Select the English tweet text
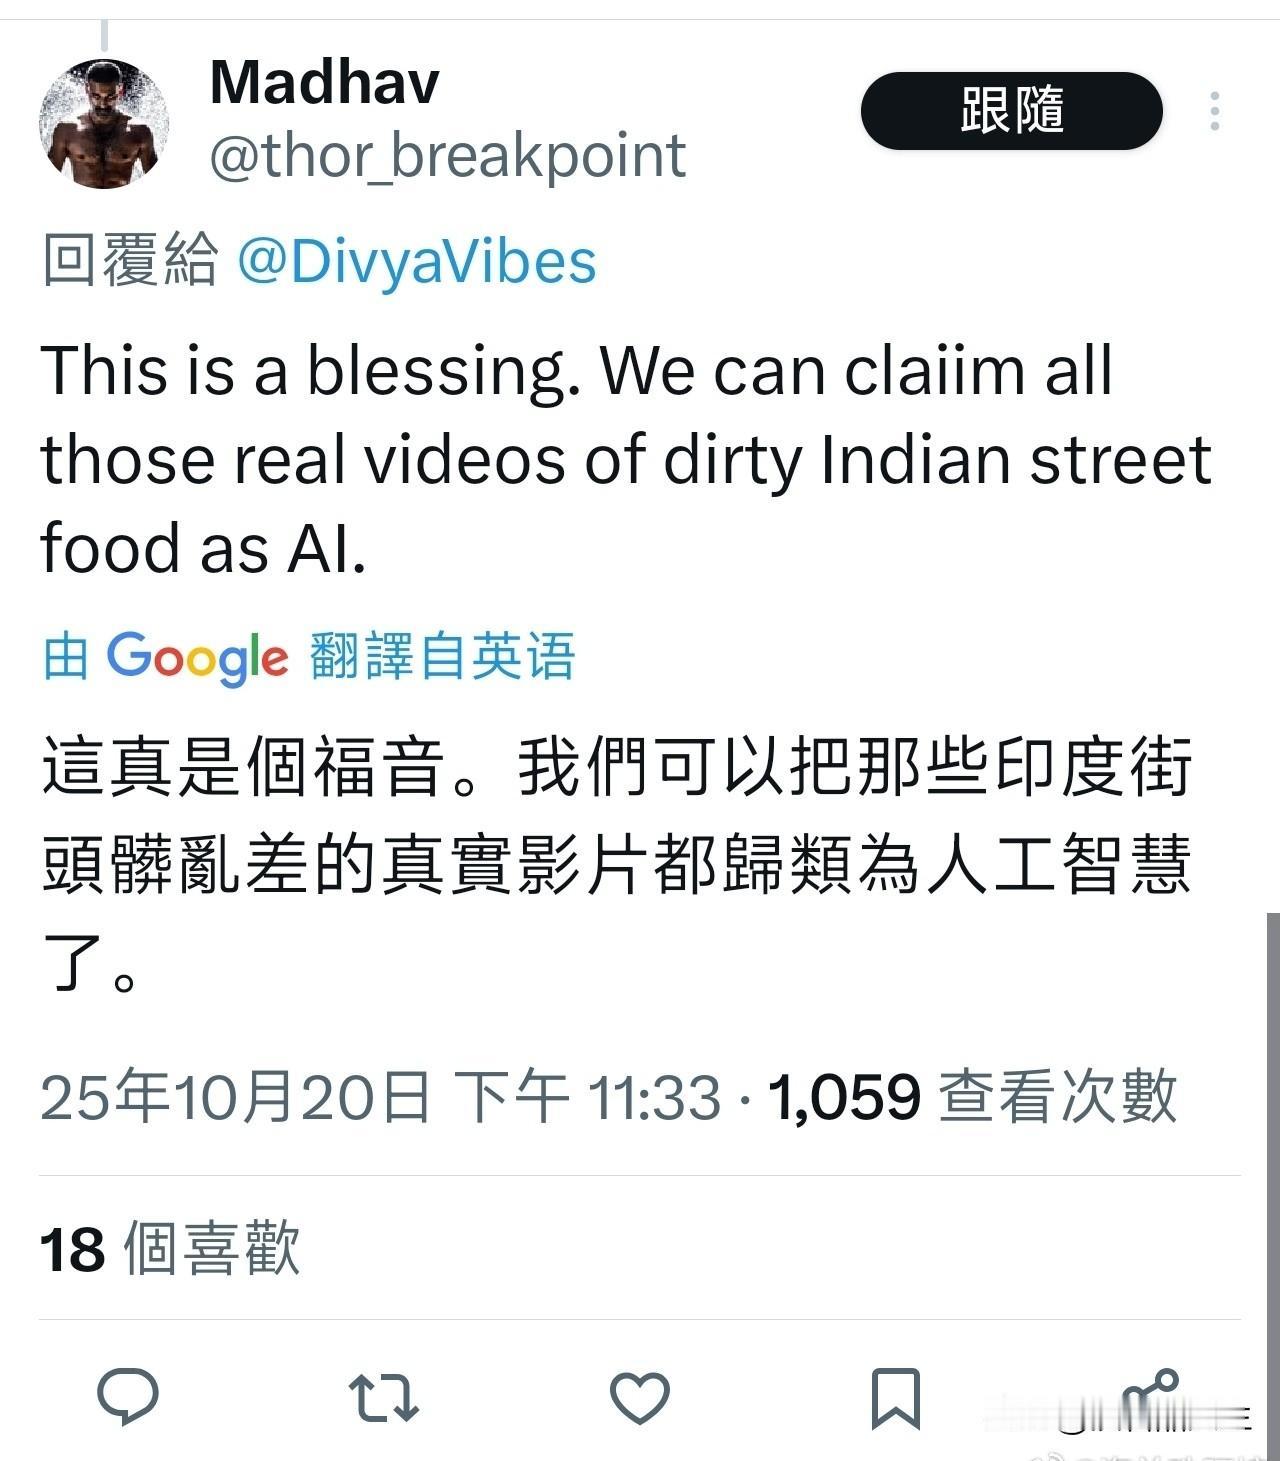 click(x=626, y=459)
